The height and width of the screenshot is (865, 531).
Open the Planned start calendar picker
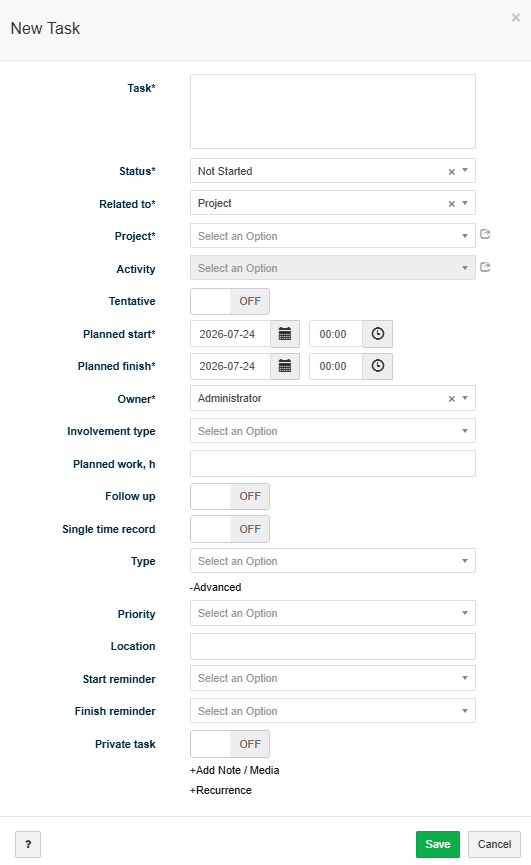point(285,334)
